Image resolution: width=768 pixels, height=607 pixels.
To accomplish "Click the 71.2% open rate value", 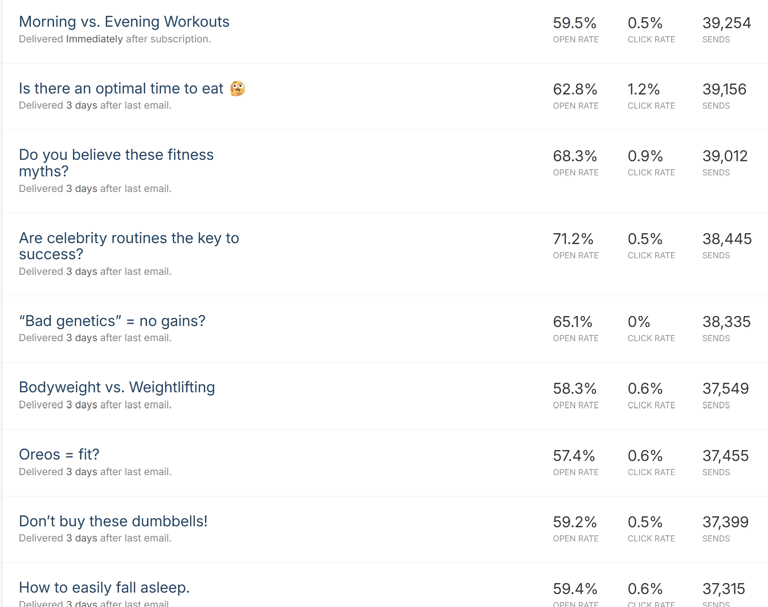I will pos(573,239).
